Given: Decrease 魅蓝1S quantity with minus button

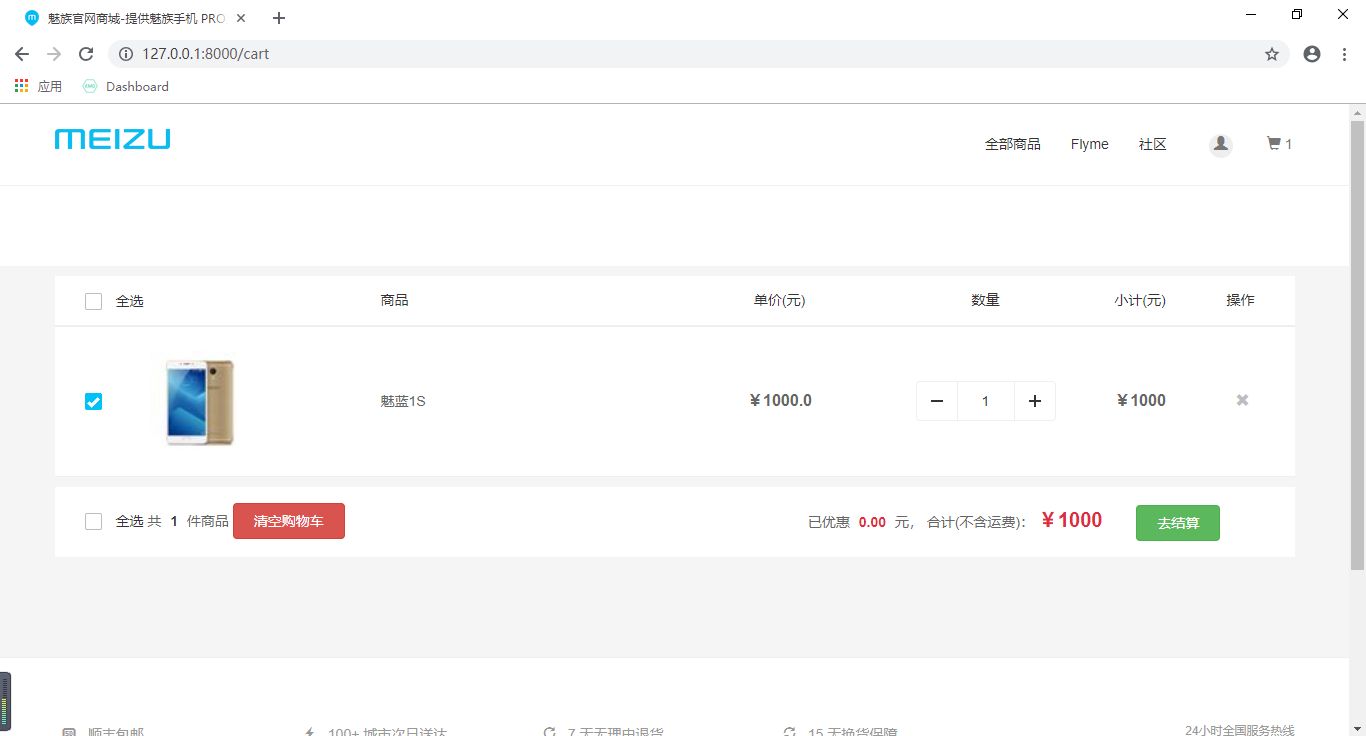Looking at the screenshot, I should point(937,401).
